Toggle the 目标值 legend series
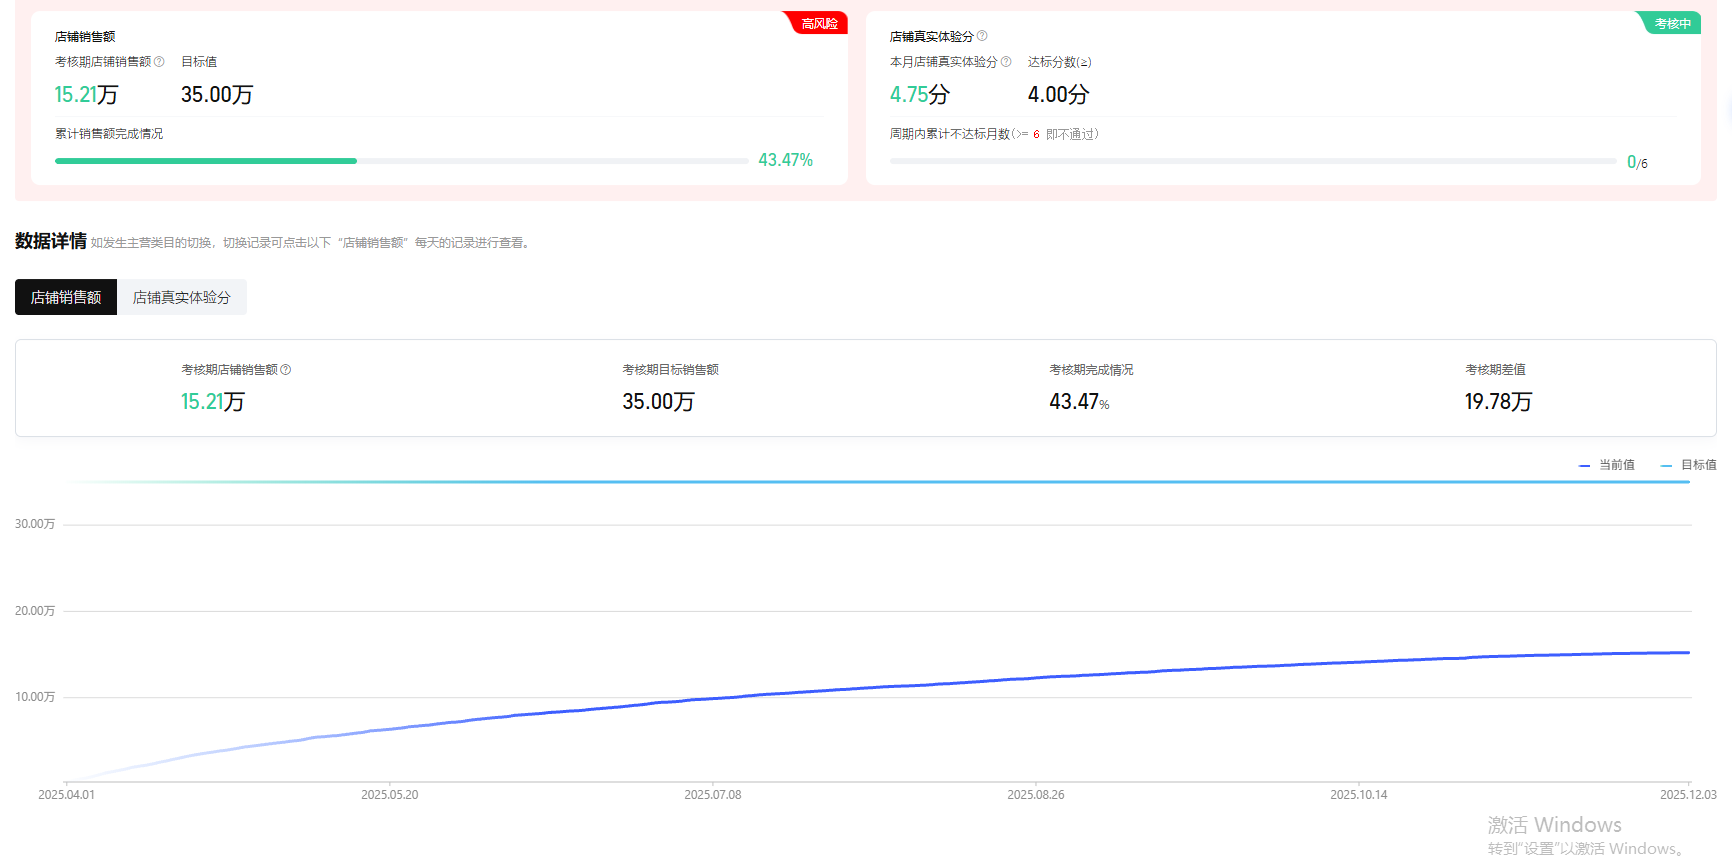This screenshot has height=859, width=1732. coord(1689,465)
